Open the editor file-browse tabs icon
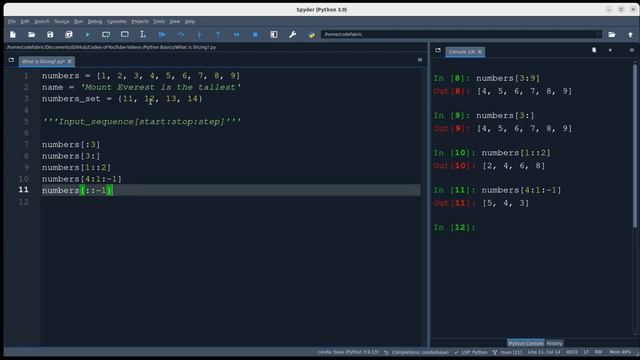Screen dimensions: 640x360 (11, 60)
